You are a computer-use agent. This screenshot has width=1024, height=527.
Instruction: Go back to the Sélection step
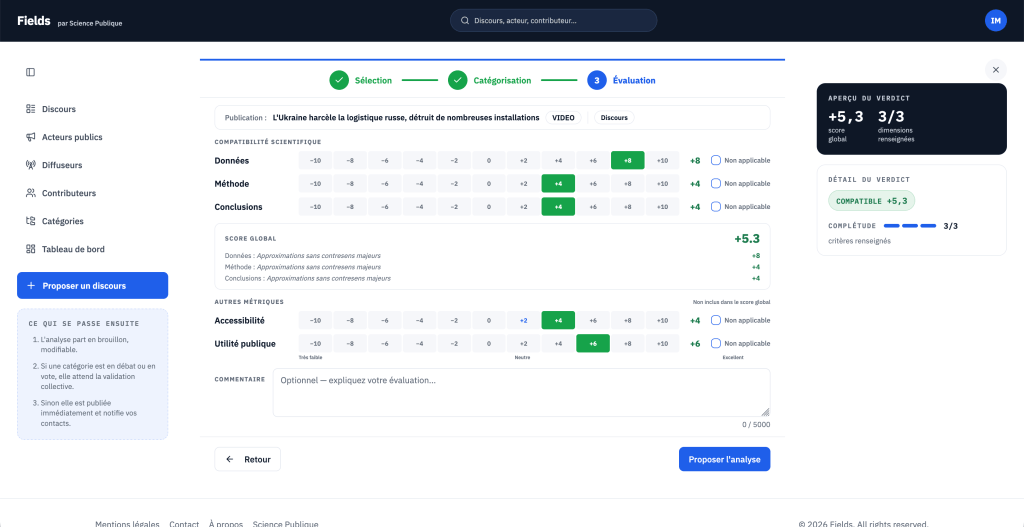click(360, 80)
